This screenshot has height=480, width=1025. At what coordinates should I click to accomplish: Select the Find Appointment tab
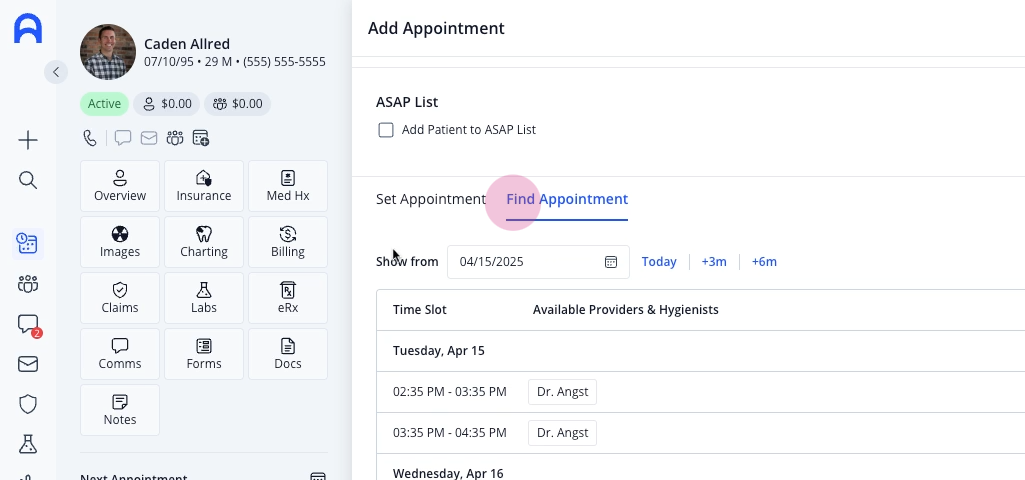point(567,199)
